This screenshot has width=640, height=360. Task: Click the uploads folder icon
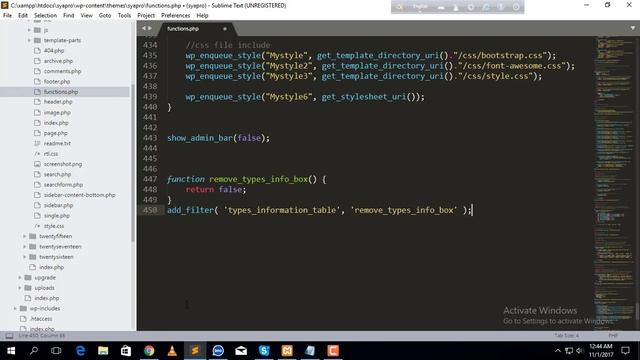point(28,288)
